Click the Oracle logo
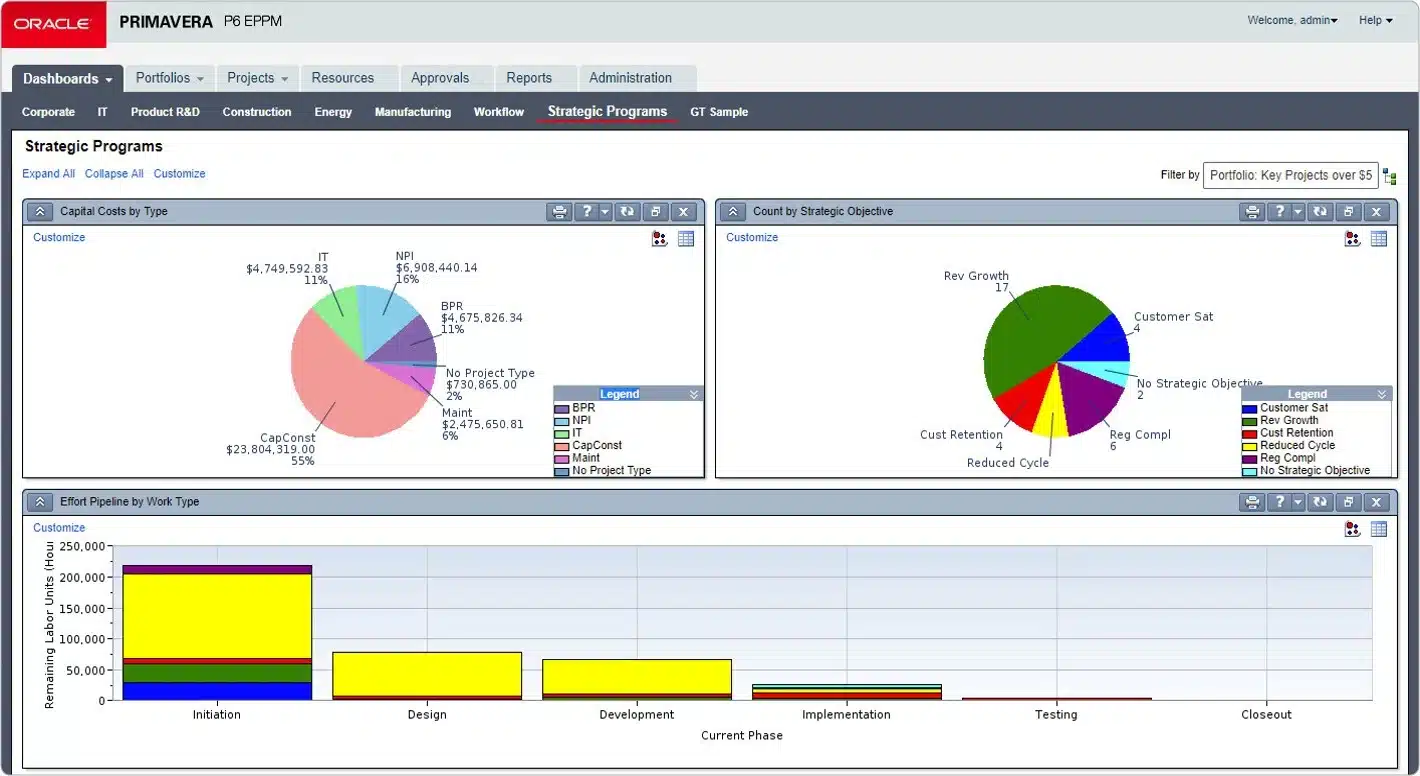The width and height of the screenshot is (1420, 776). pyautogui.click(x=53, y=23)
